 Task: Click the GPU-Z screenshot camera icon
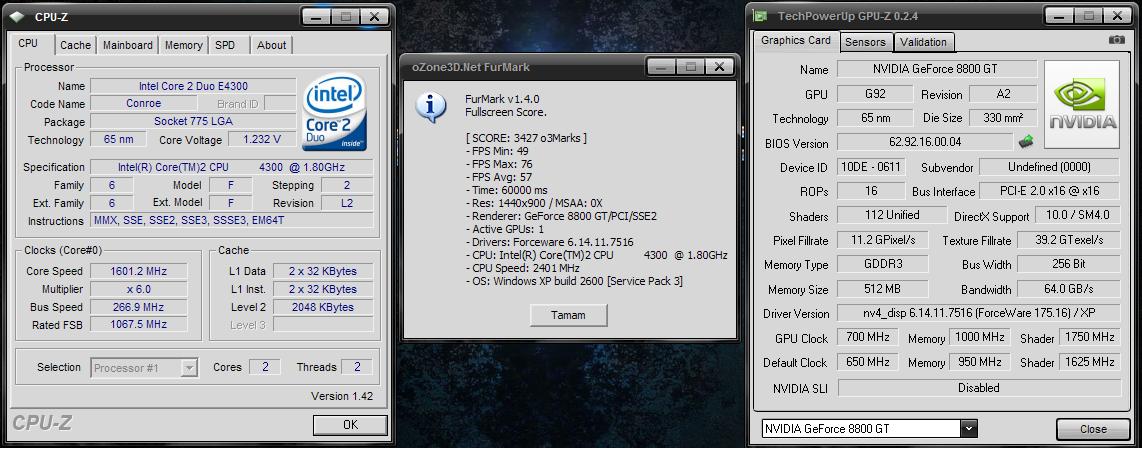click(1117, 40)
